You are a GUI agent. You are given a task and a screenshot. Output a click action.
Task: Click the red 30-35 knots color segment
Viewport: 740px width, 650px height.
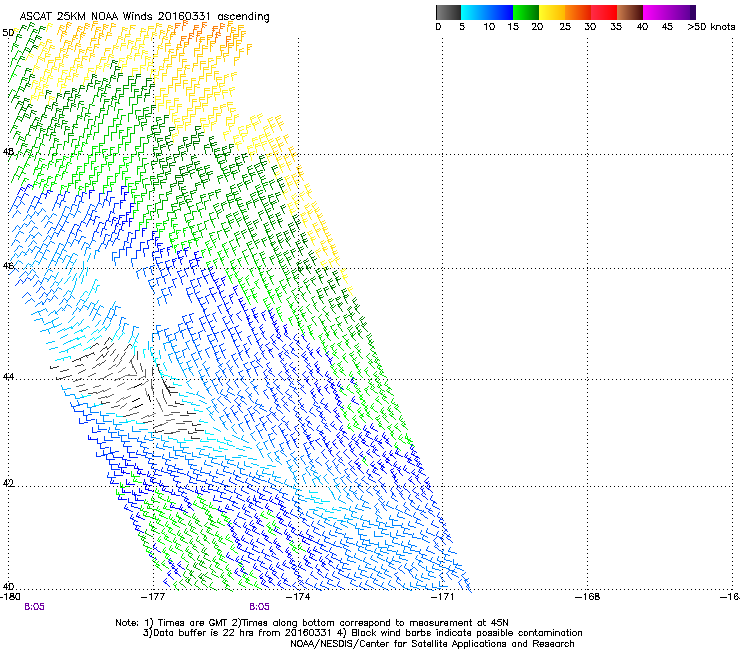click(x=604, y=12)
